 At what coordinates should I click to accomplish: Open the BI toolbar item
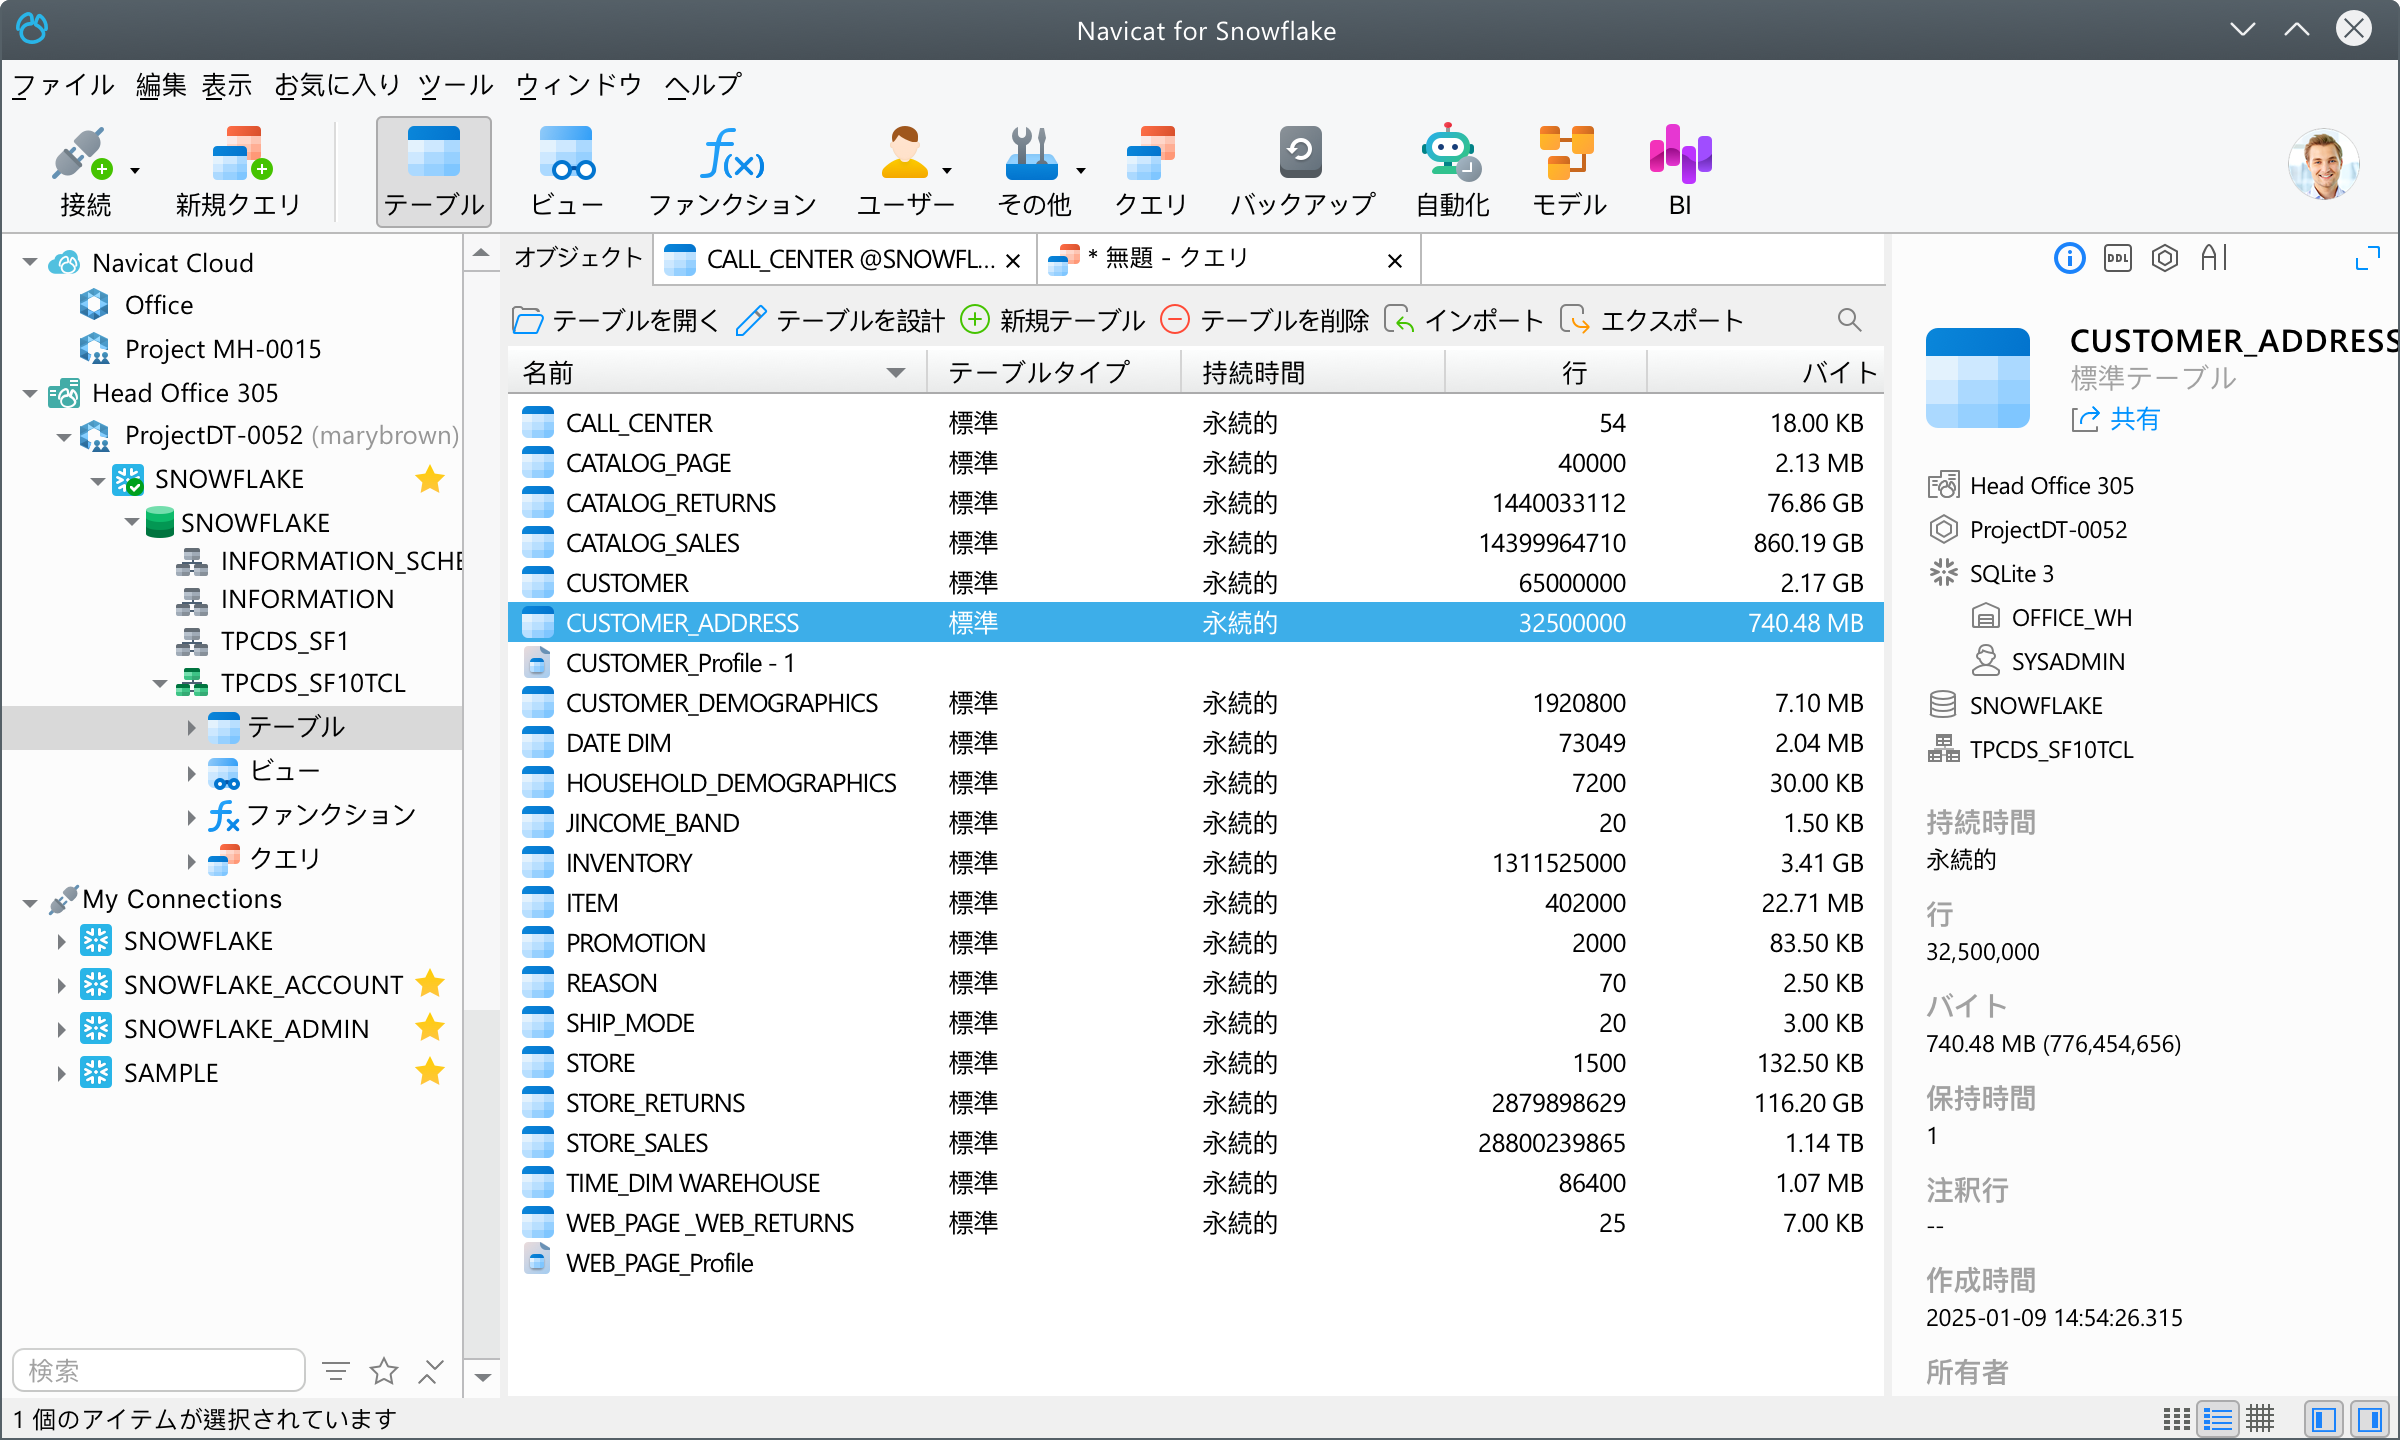(x=1680, y=172)
